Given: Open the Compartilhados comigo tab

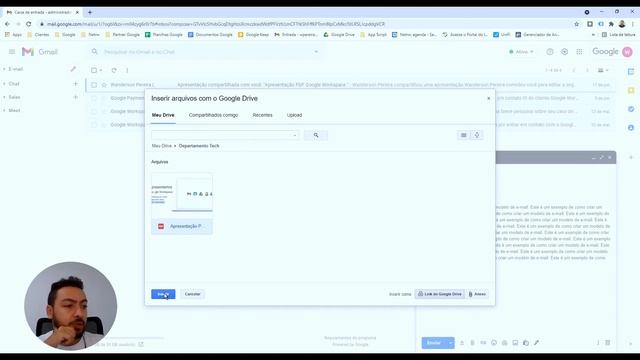Looking at the screenshot, I should click(213, 115).
